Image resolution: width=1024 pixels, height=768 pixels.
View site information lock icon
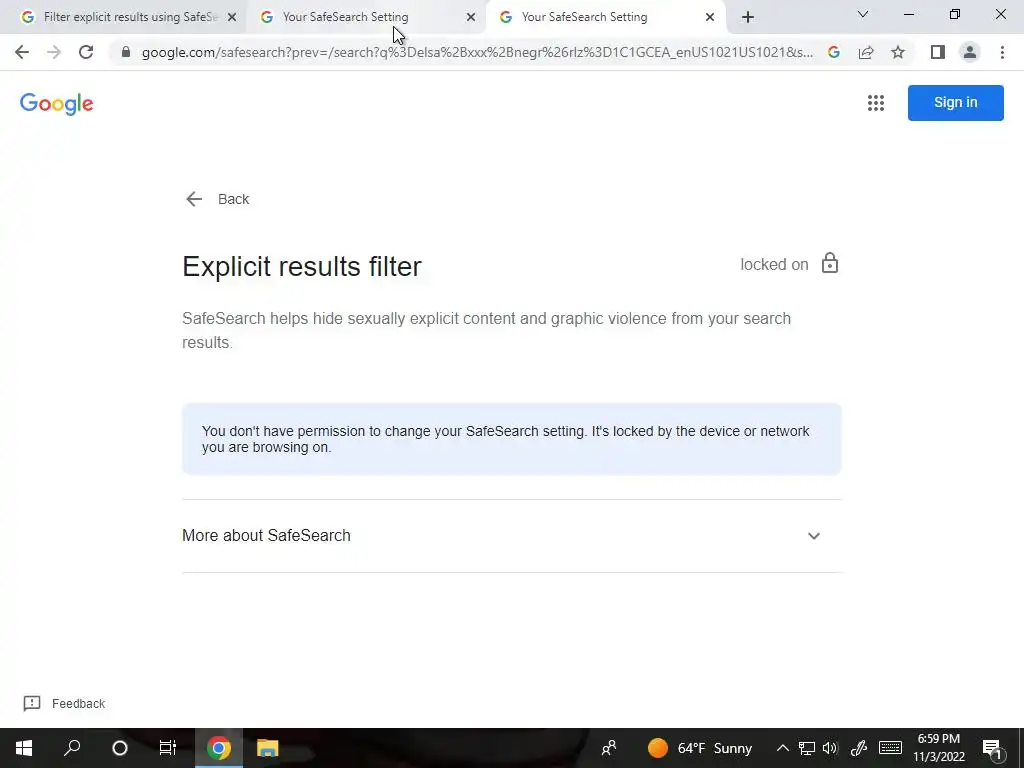[126, 52]
